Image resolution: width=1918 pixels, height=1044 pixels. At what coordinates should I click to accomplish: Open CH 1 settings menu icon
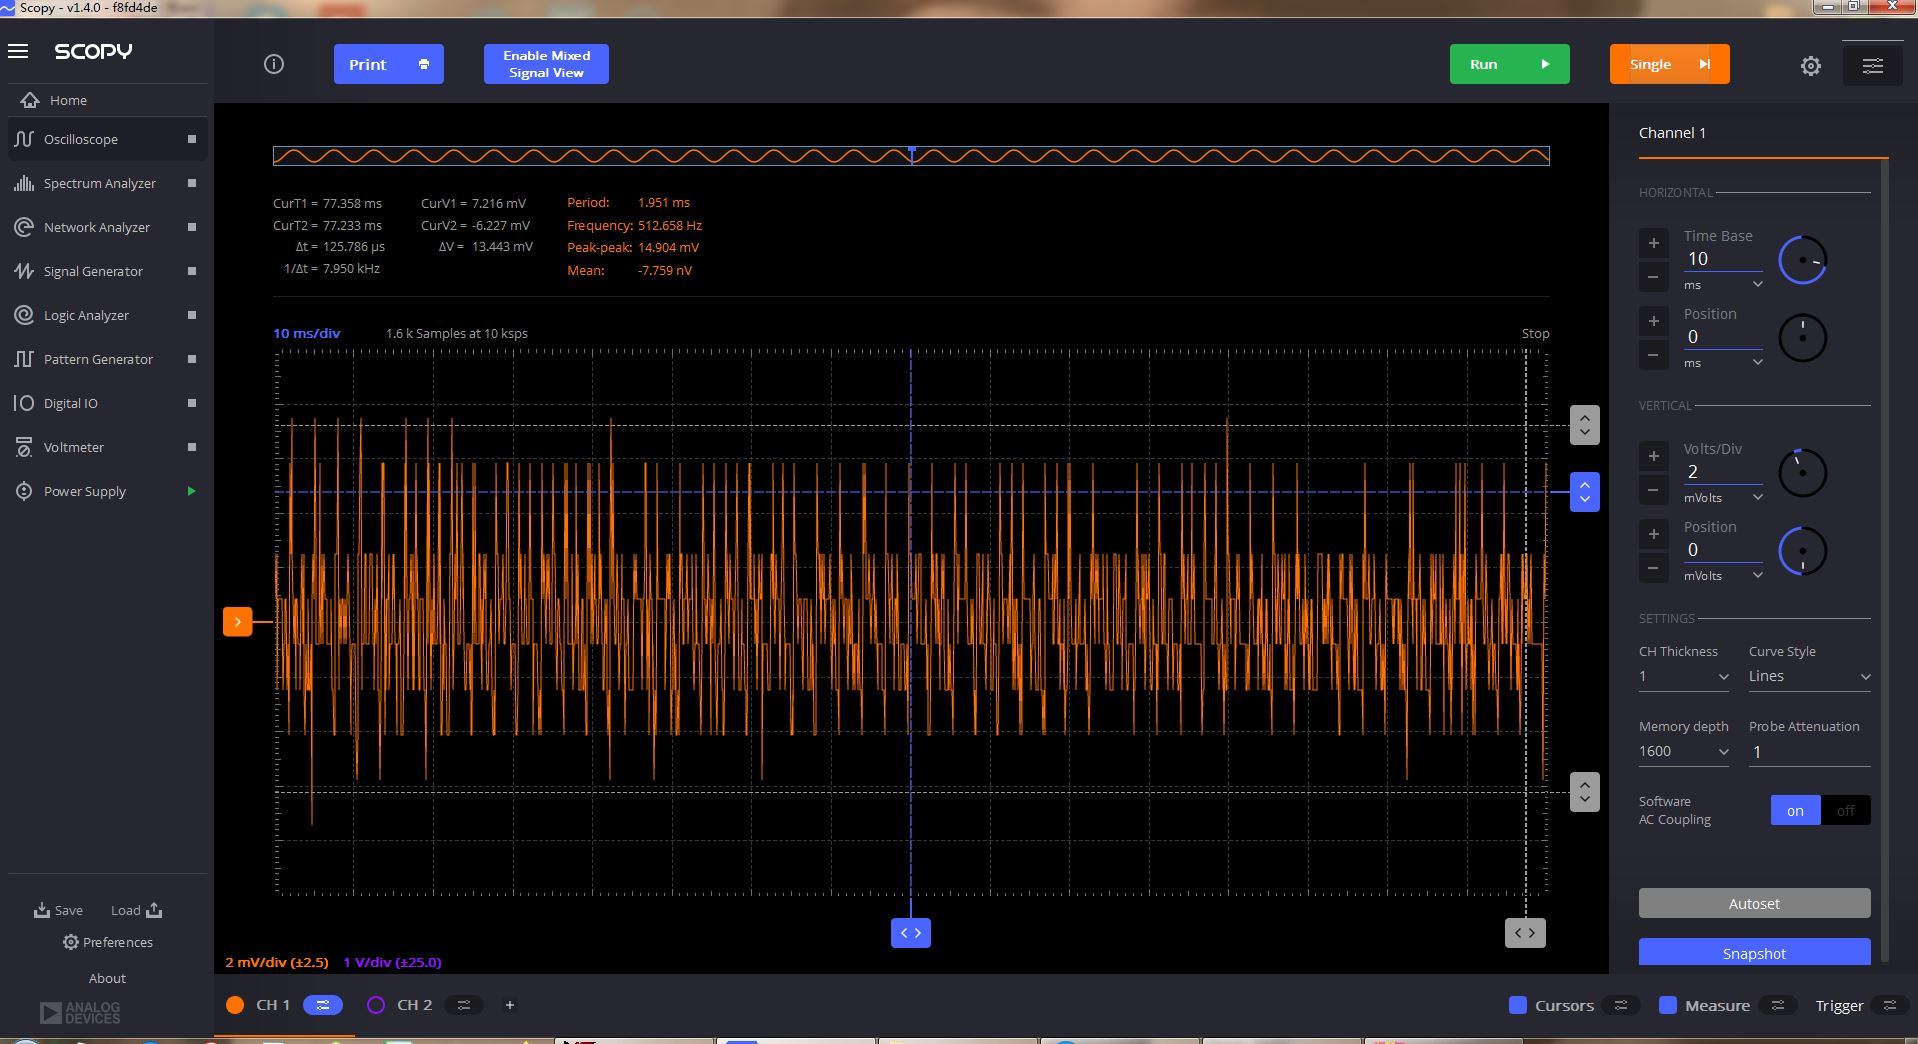(323, 1005)
